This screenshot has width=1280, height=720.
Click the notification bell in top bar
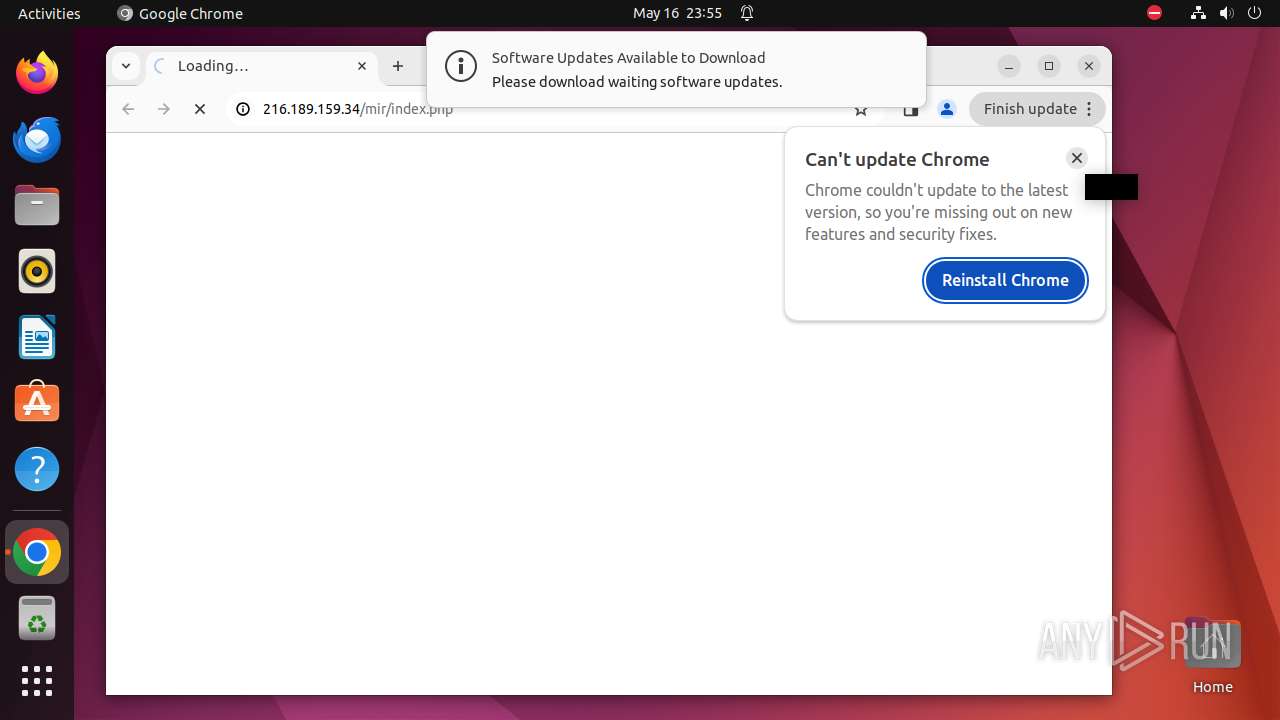(747, 13)
